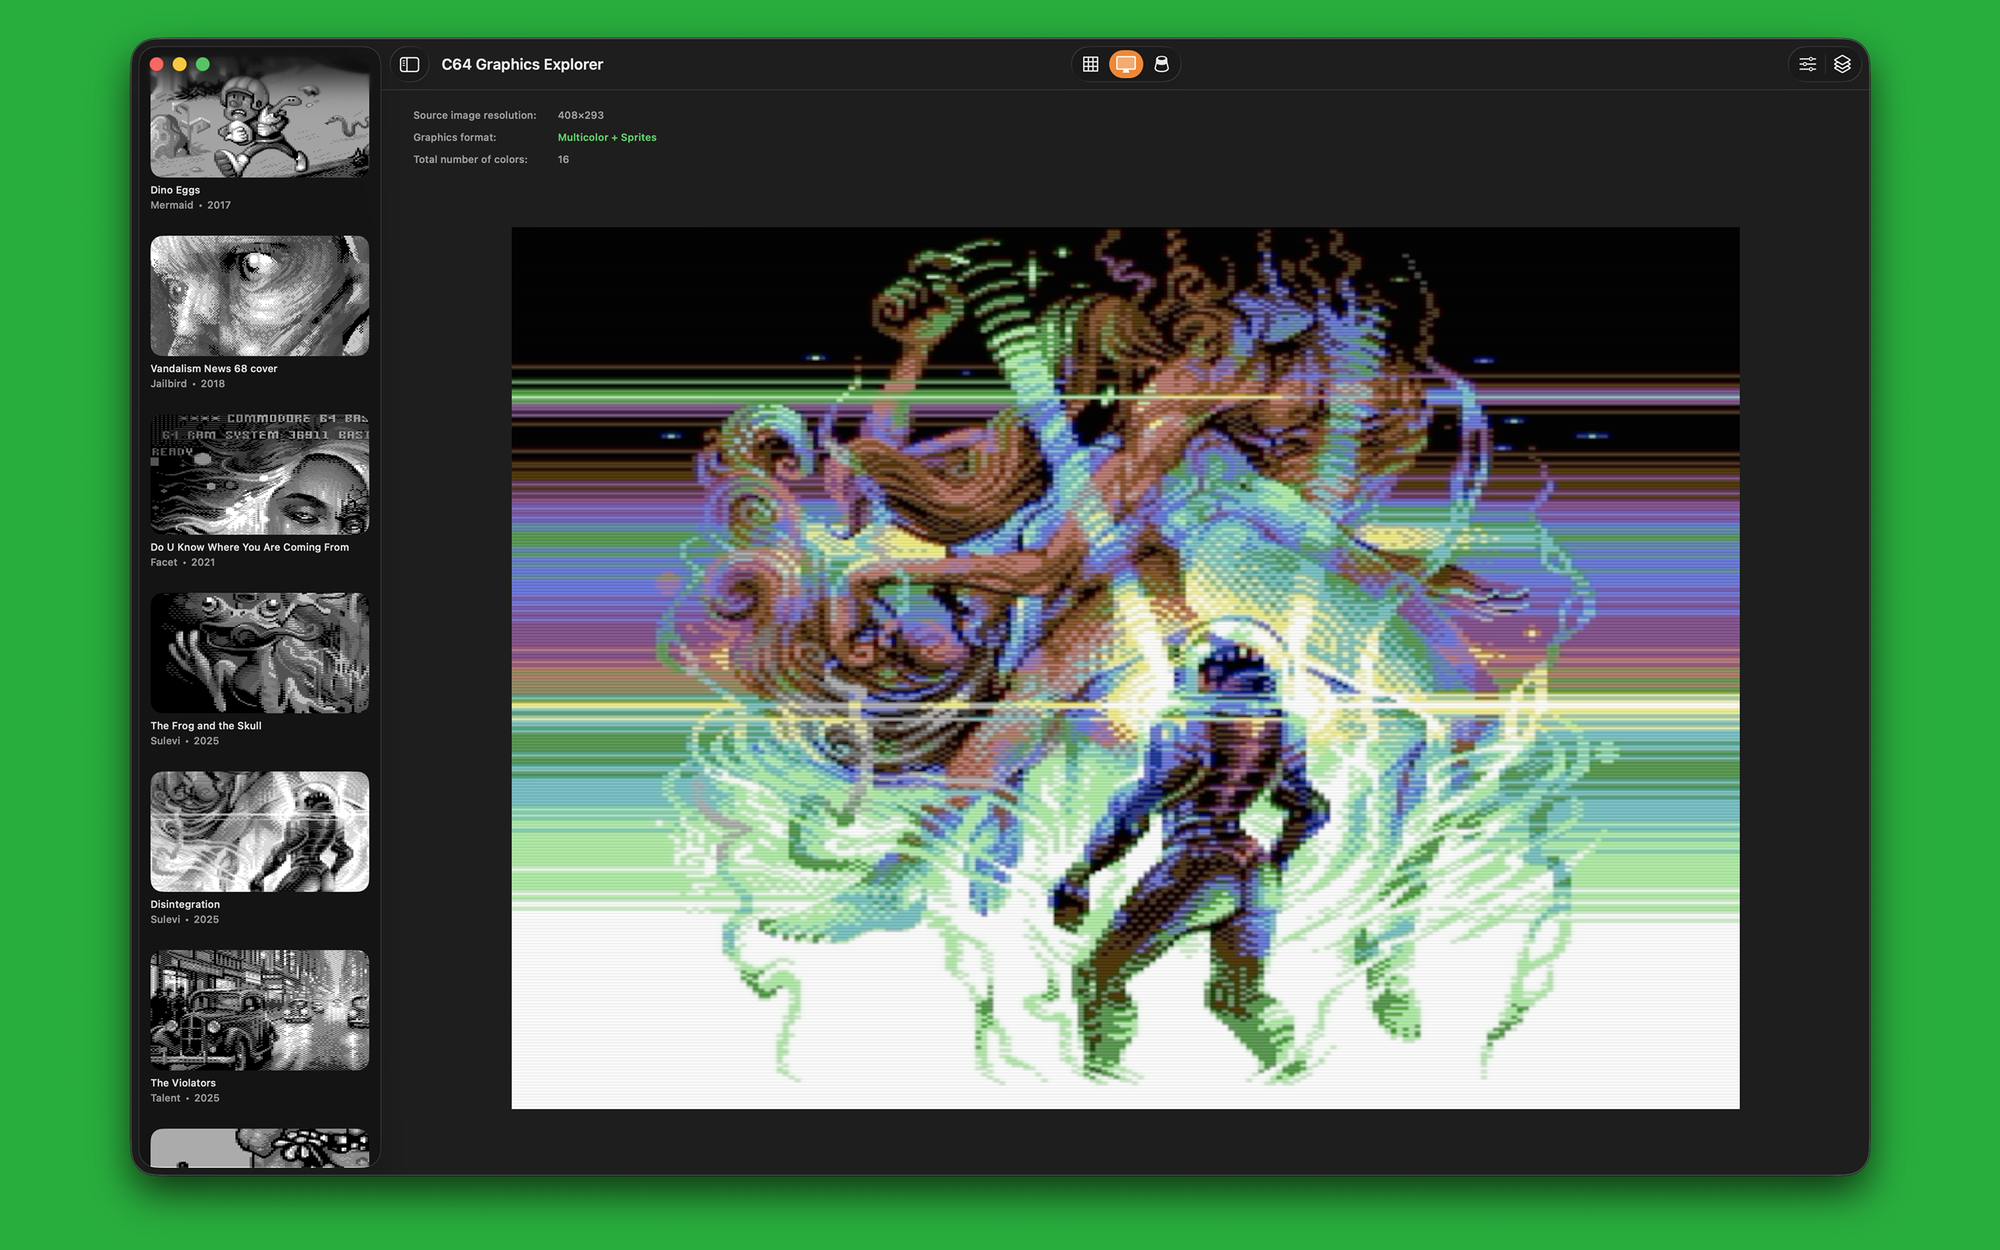
Task: Click the Disintegration title label
Action: [185, 904]
